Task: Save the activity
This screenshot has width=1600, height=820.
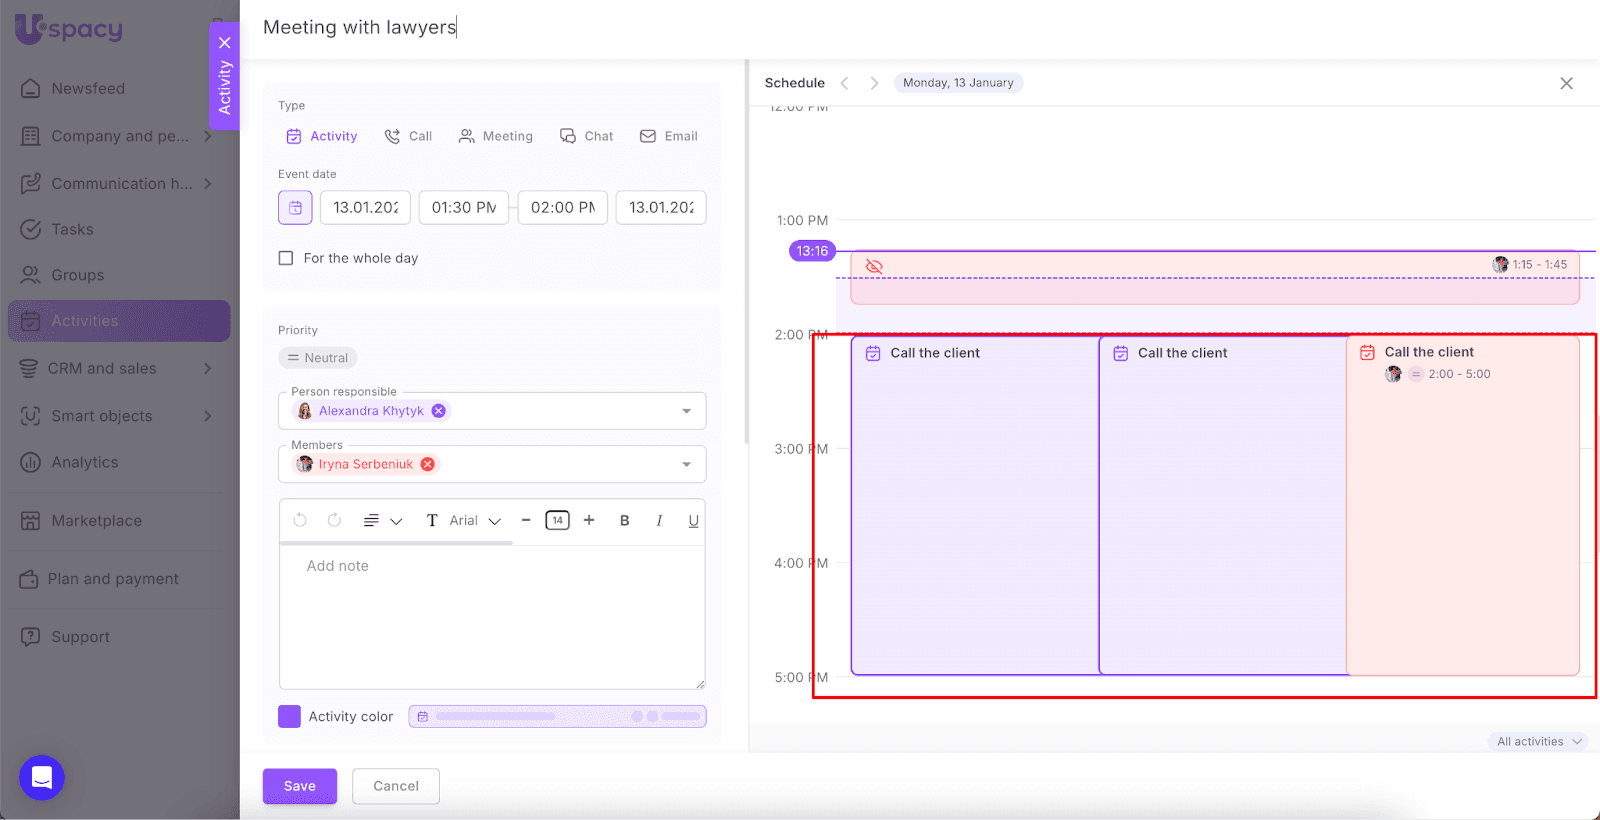Action: click(x=299, y=786)
